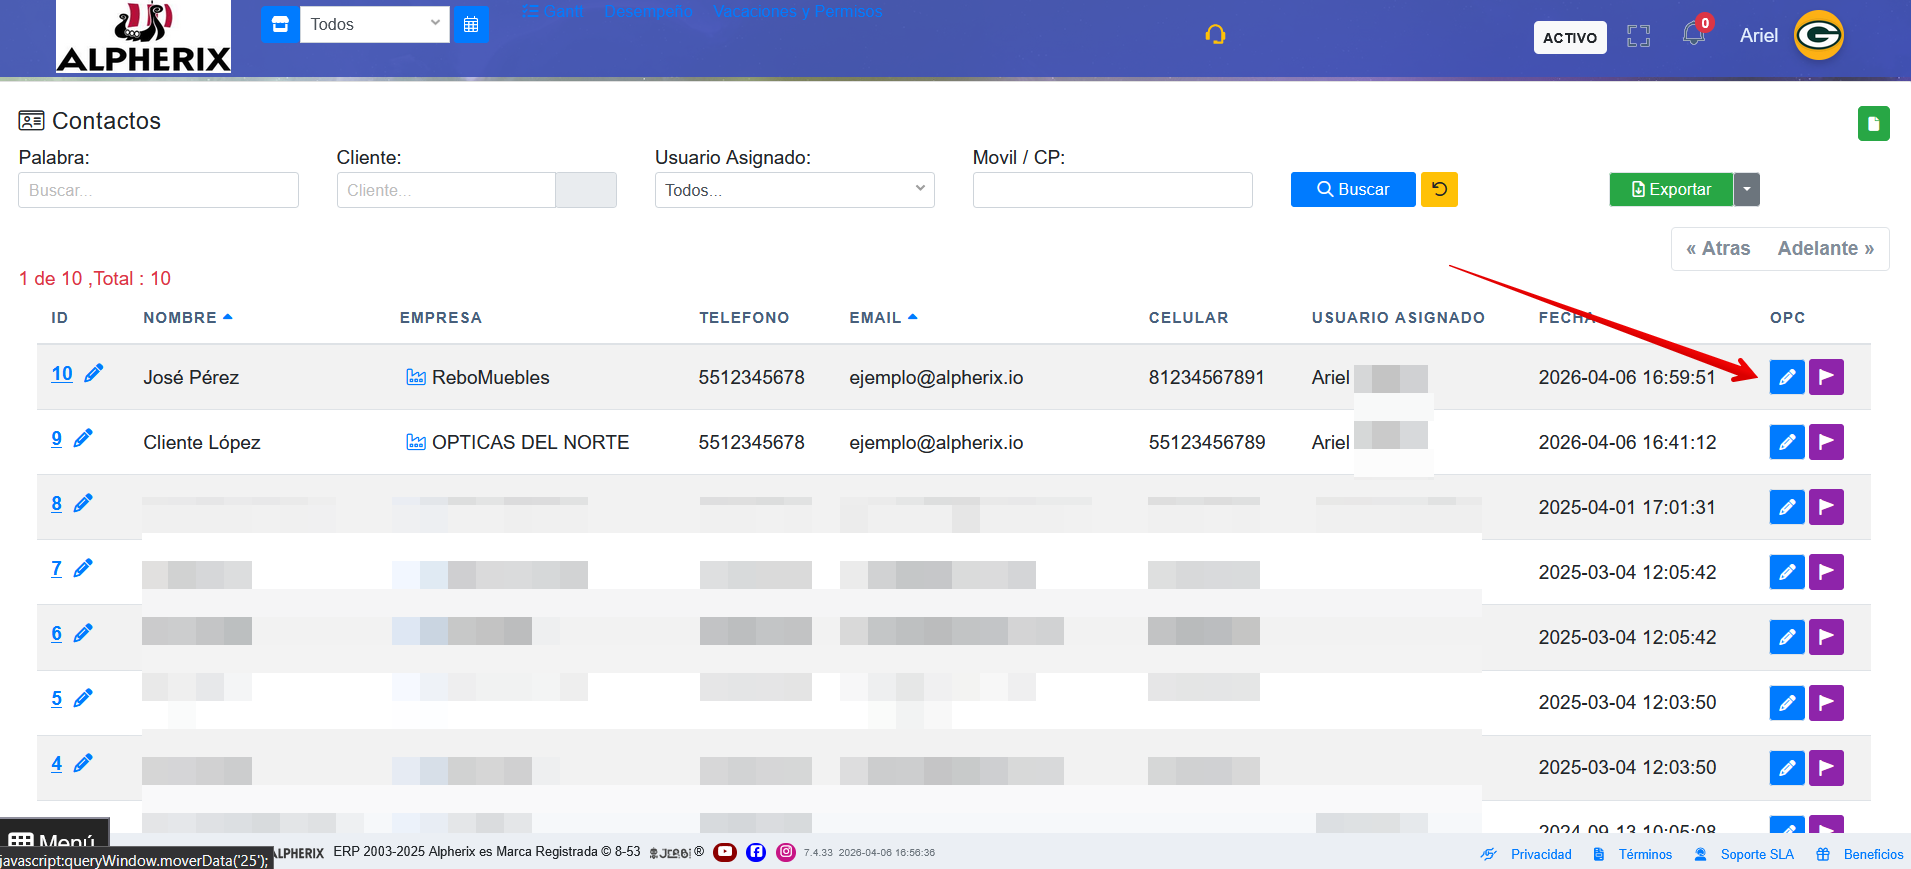Screen dimensions: 1911x869
Task: Expand the Usuario Asignado dropdown
Action: coord(794,190)
